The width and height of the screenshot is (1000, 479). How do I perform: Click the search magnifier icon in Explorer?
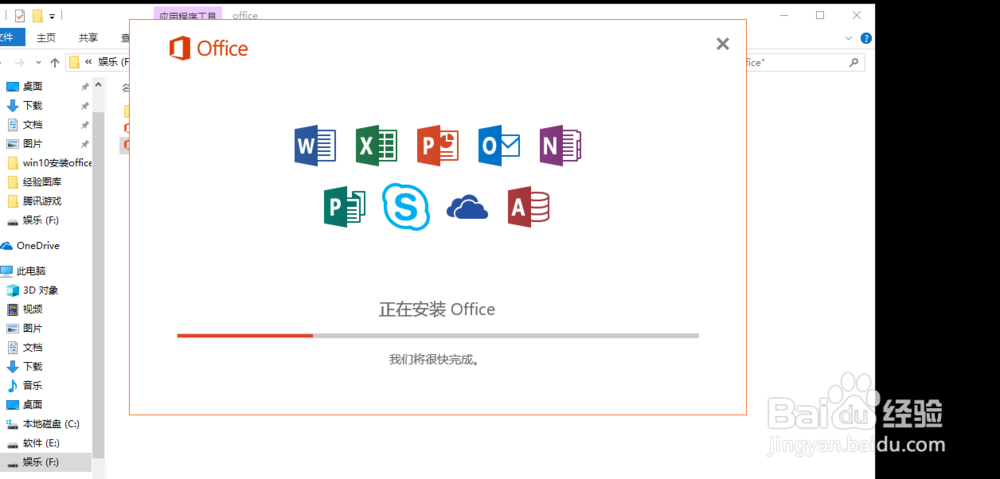click(x=854, y=63)
